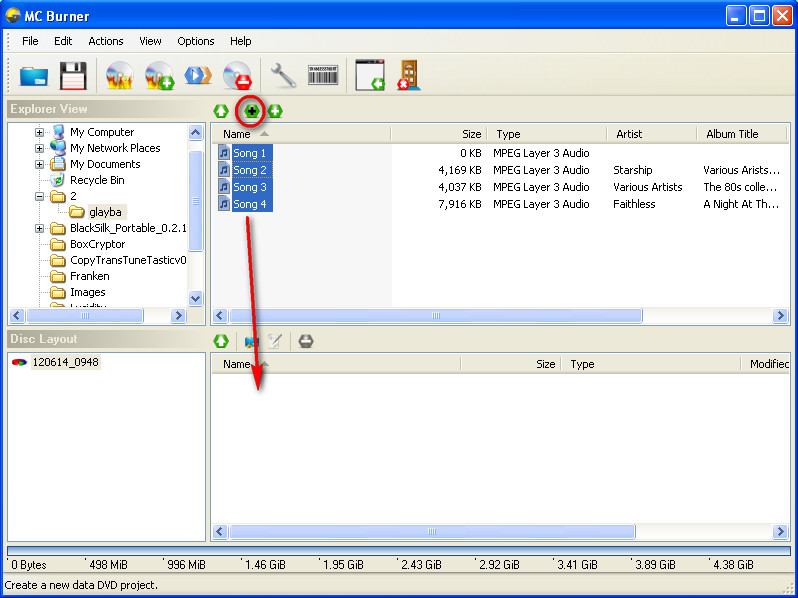Image resolution: width=798 pixels, height=598 pixels.
Task: Click the burn disc flame icon
Action: (120, 77)
